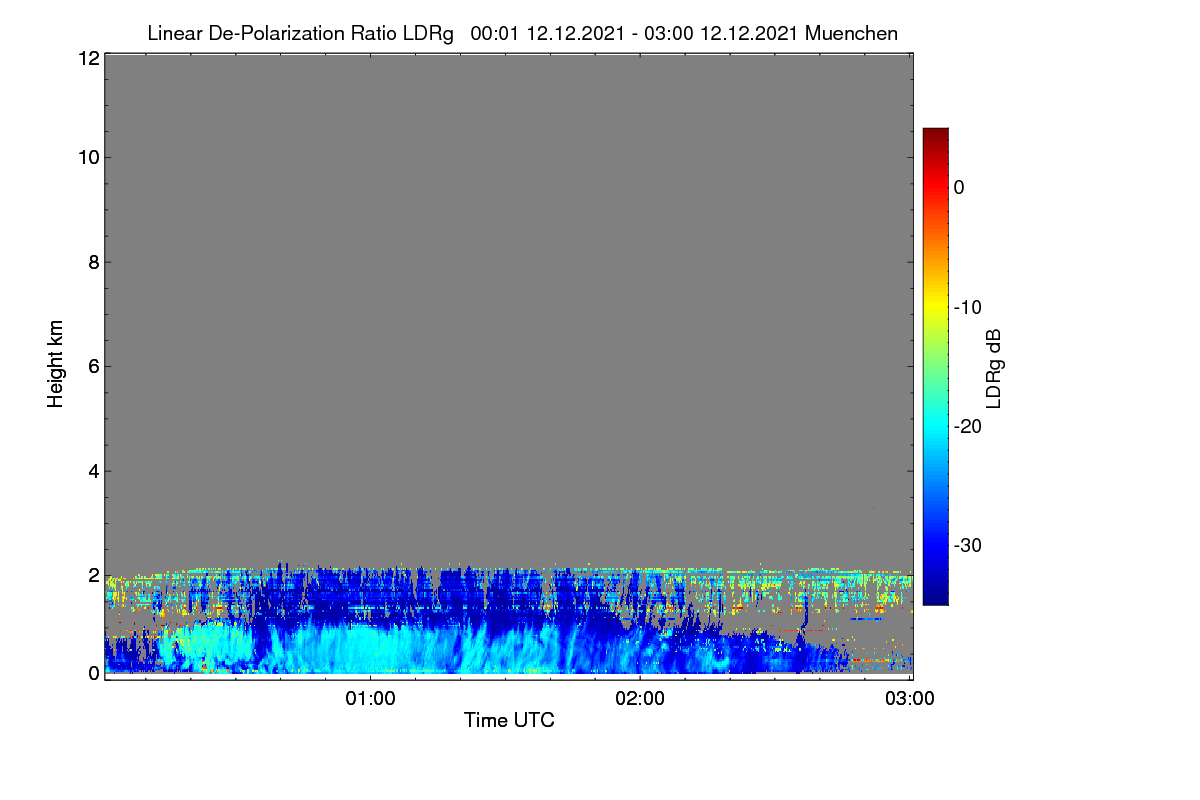Click the 'LDRg dB' colorbar label

(x=994, y=369)
